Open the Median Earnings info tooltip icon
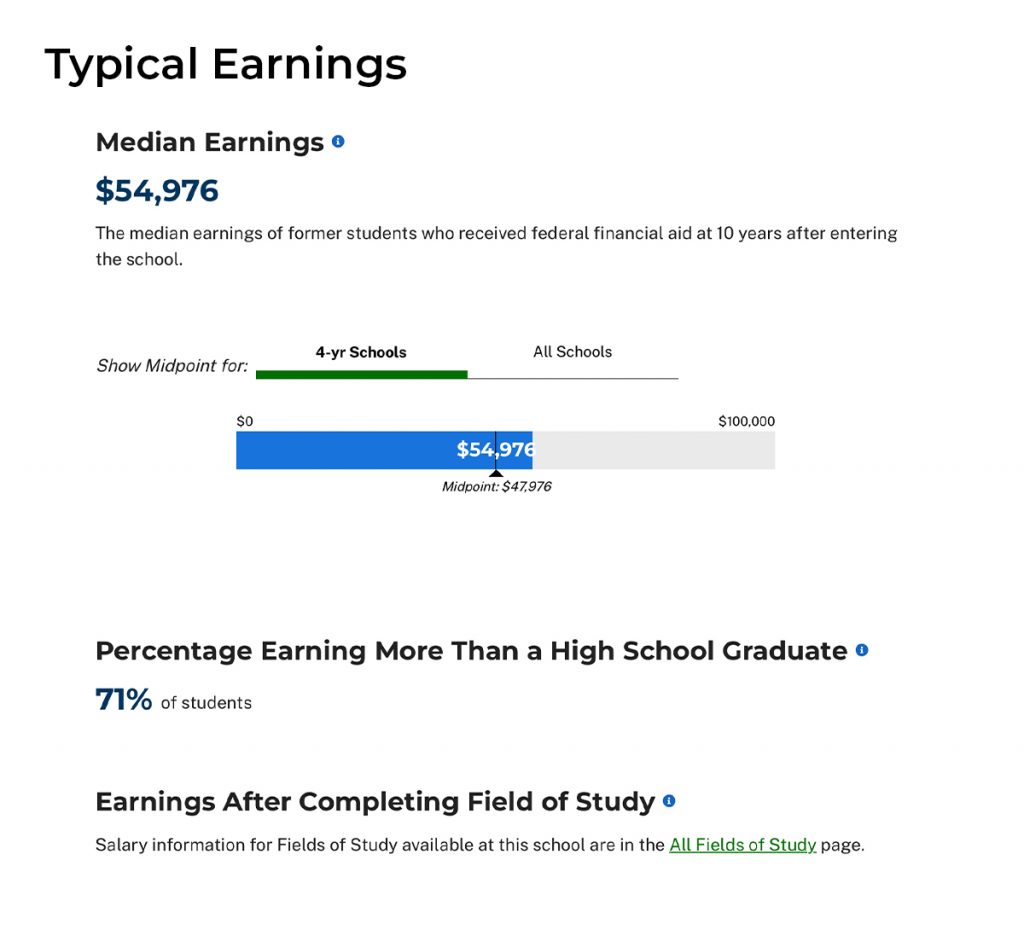Viewport: 1024px width, 930px height. [338, 142]
